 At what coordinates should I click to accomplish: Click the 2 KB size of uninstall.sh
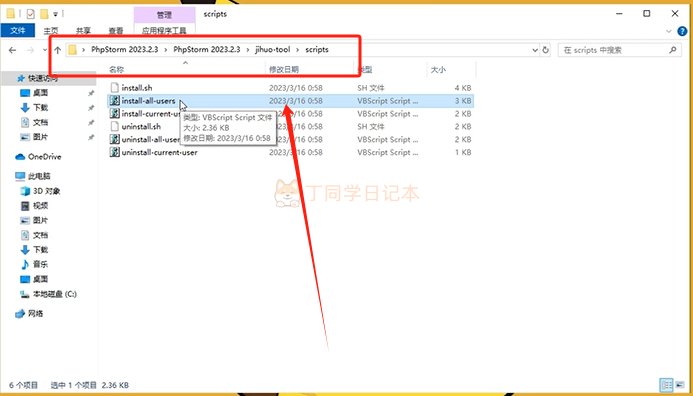point(463,126)
